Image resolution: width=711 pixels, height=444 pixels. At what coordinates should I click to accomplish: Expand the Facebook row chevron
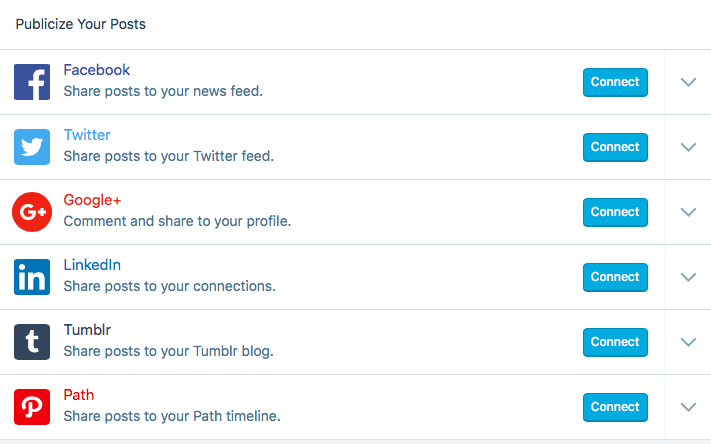coord(688,82)
